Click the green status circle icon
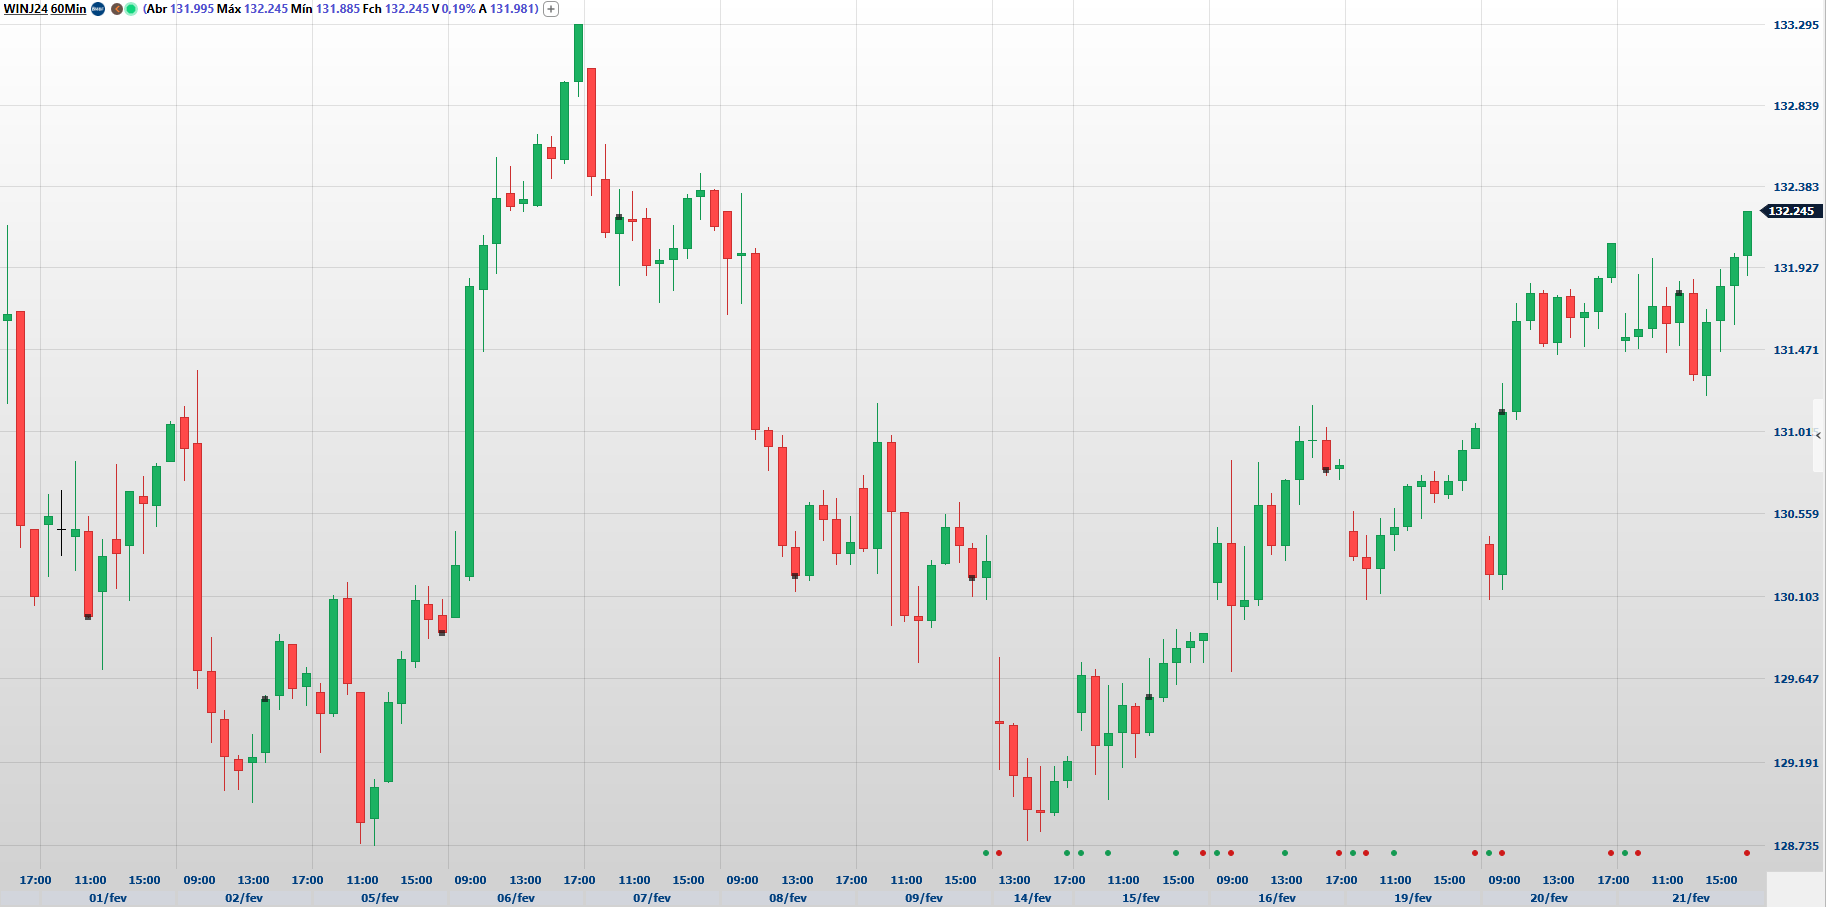Viewport: 1826px width, 907px height. coord(131,9)
